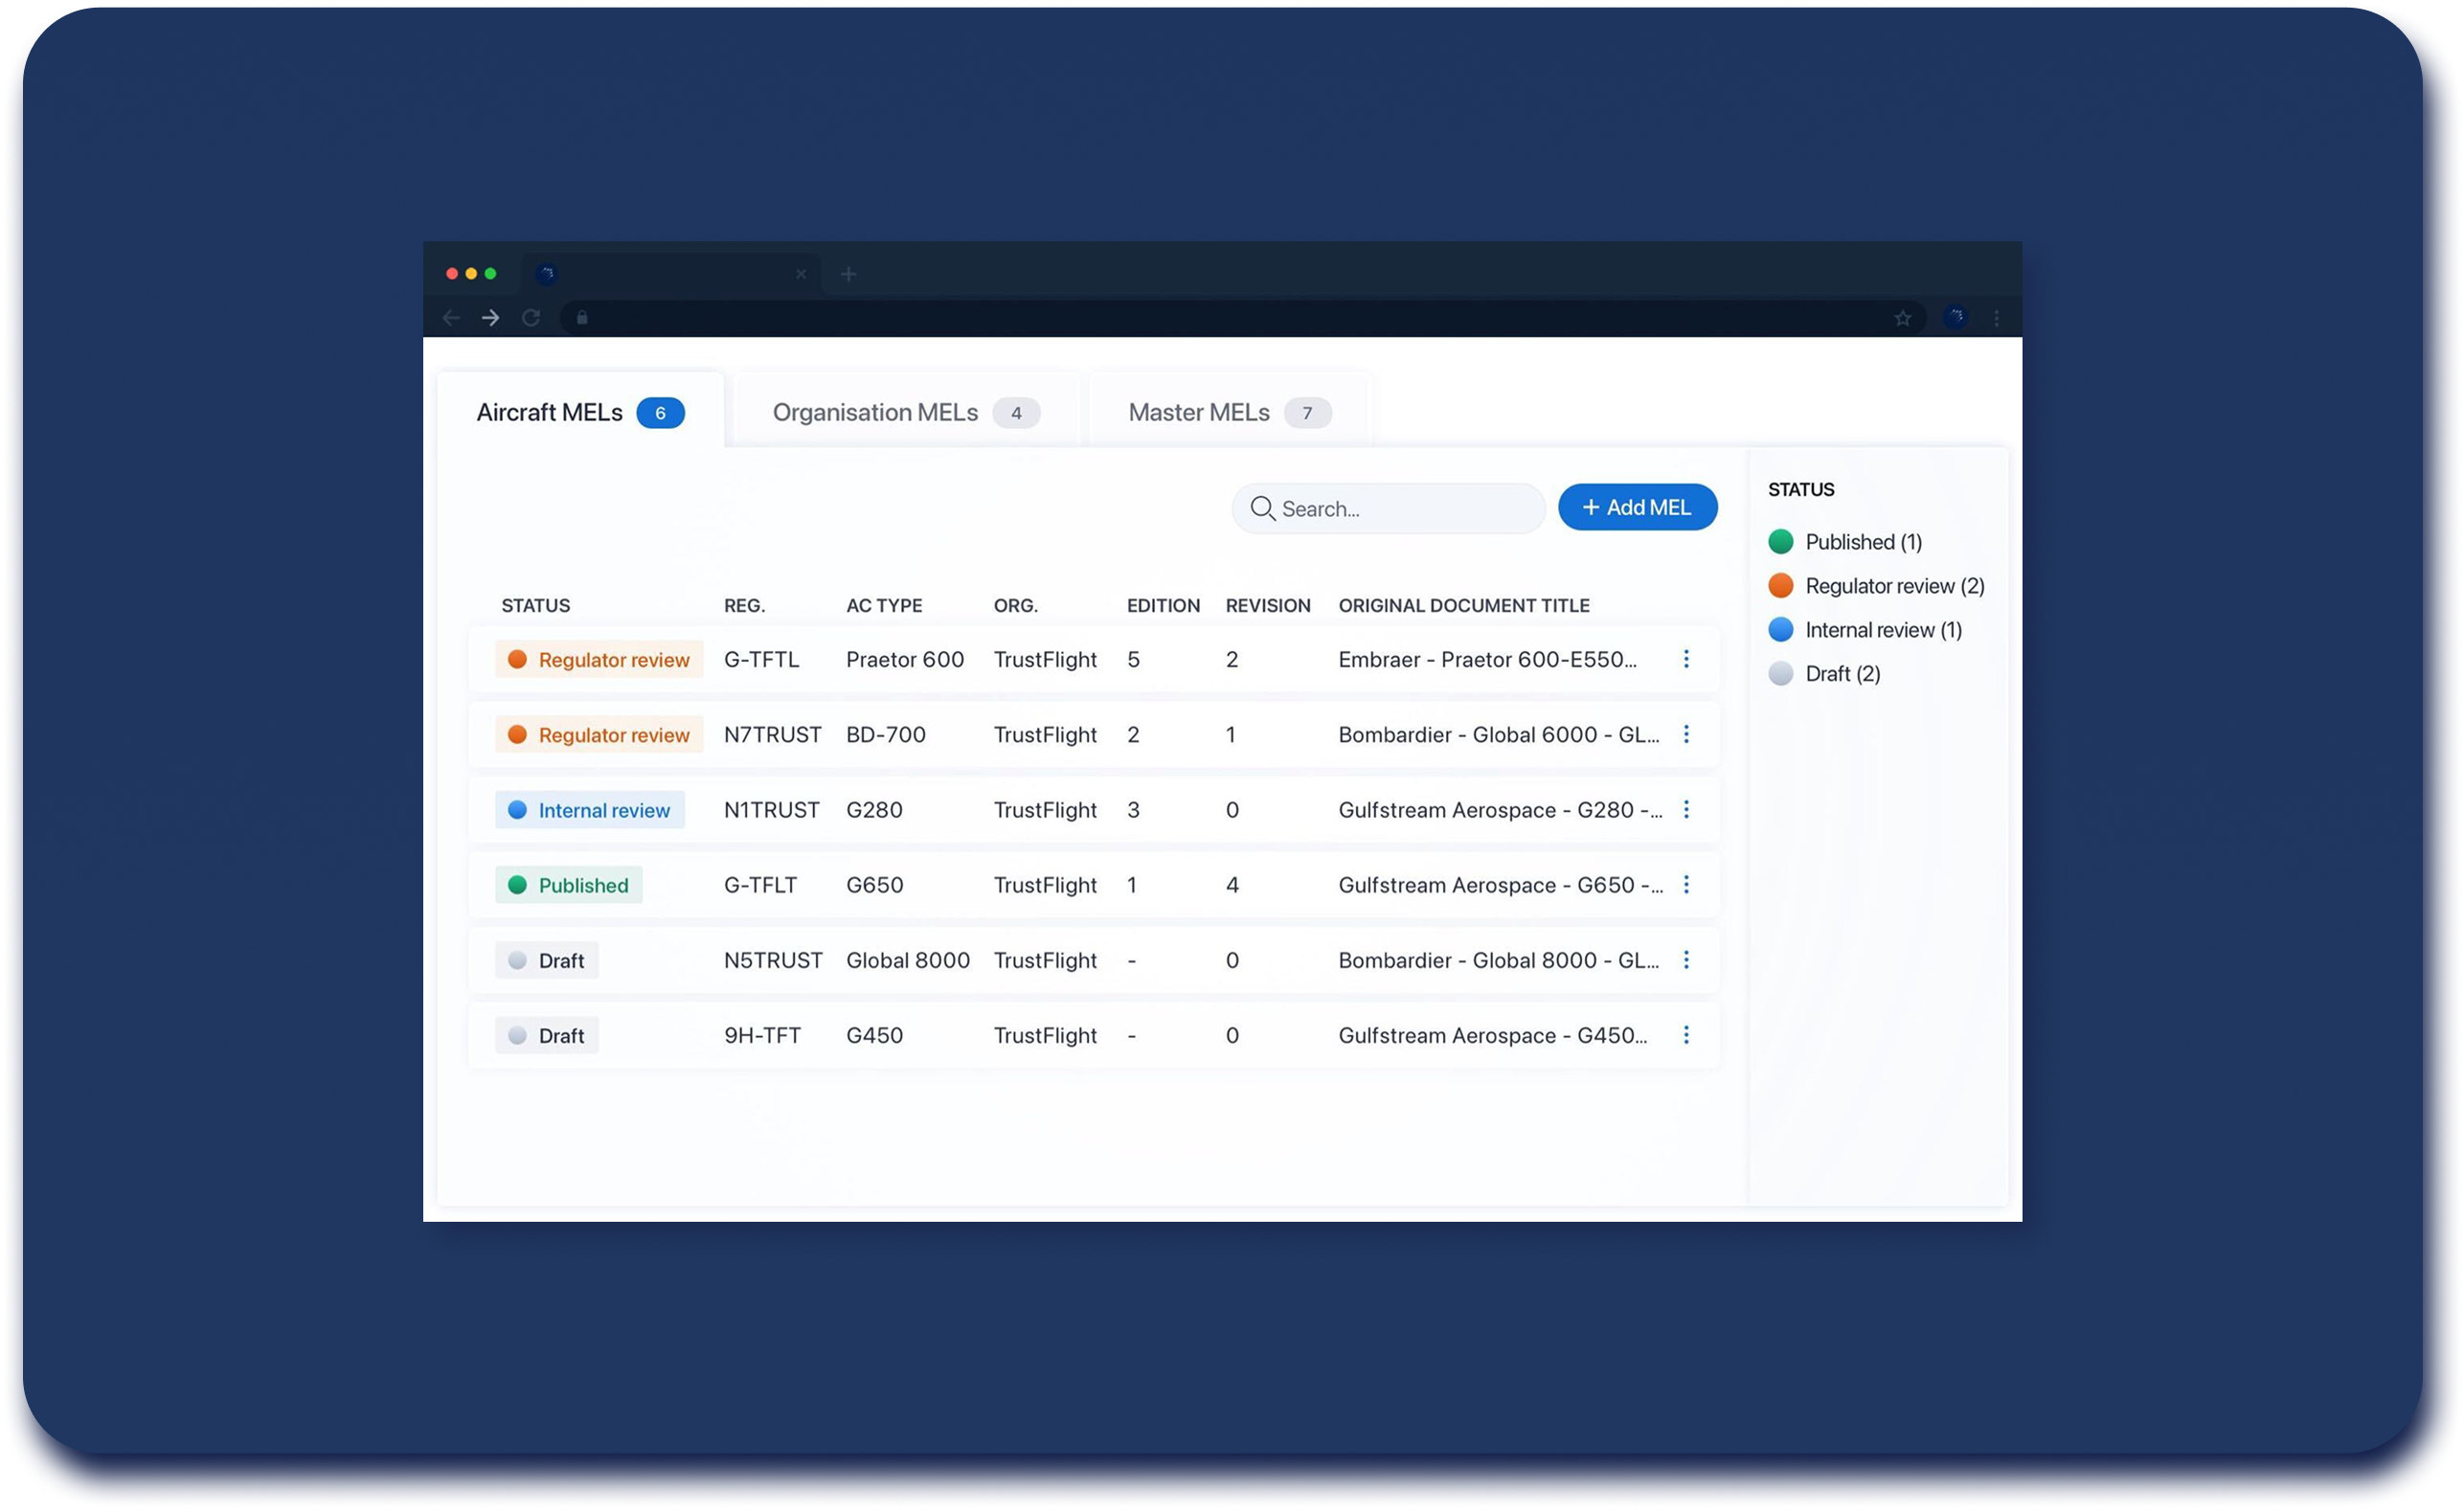Filter by Internal review status
Screen dimensions: 2464x1510
coord(1864,630)
